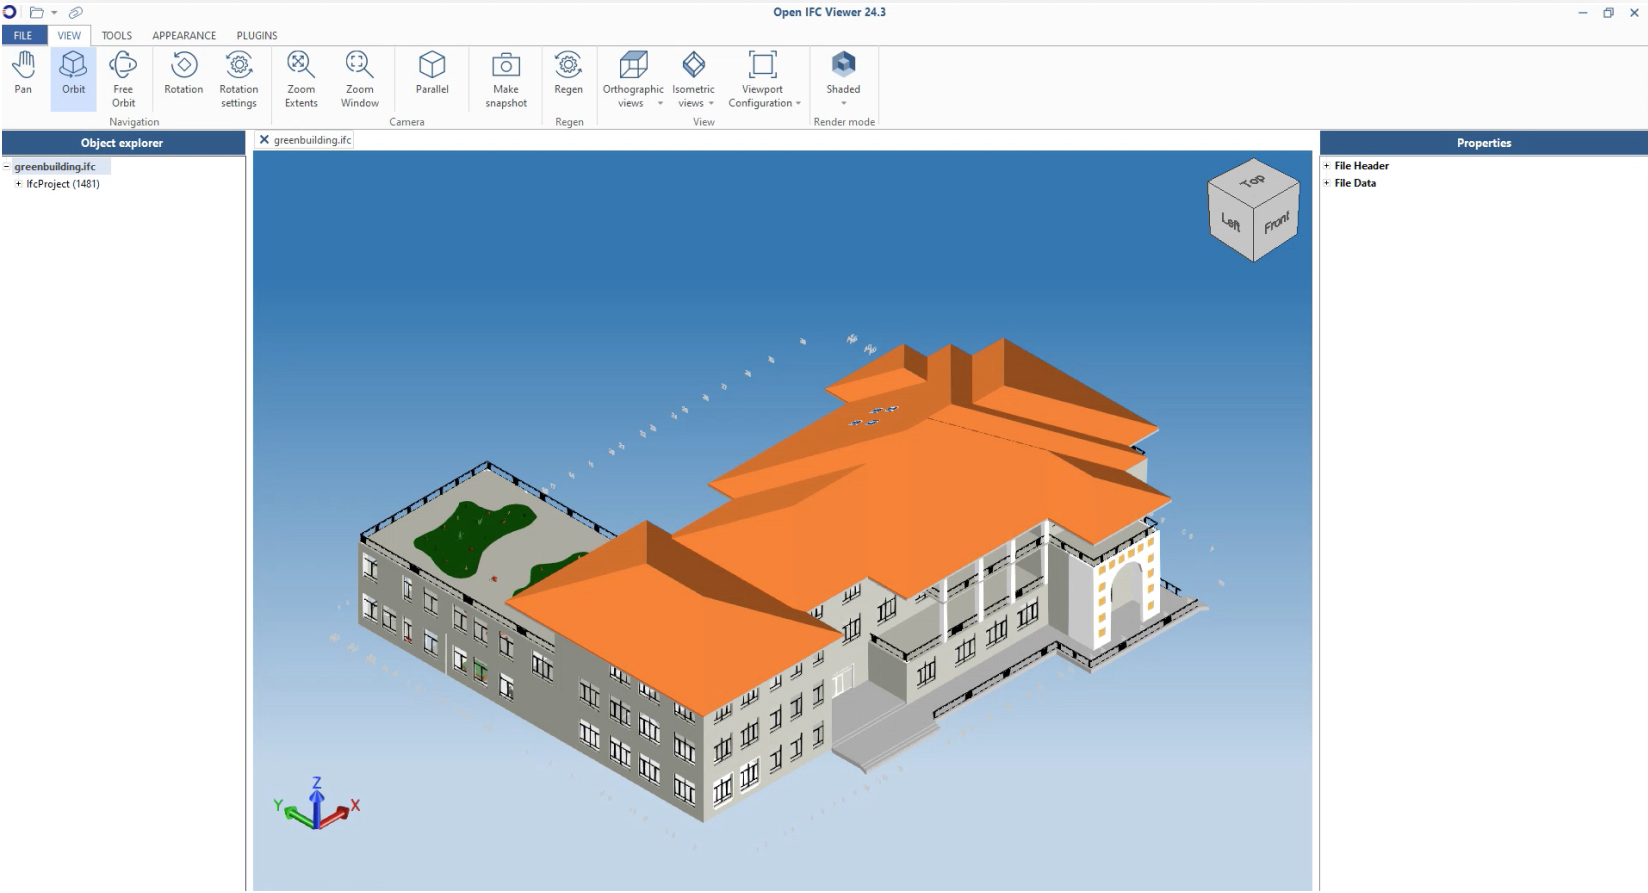
Task: Open Viewport Configuration dropdown
Action: [763, 80]
